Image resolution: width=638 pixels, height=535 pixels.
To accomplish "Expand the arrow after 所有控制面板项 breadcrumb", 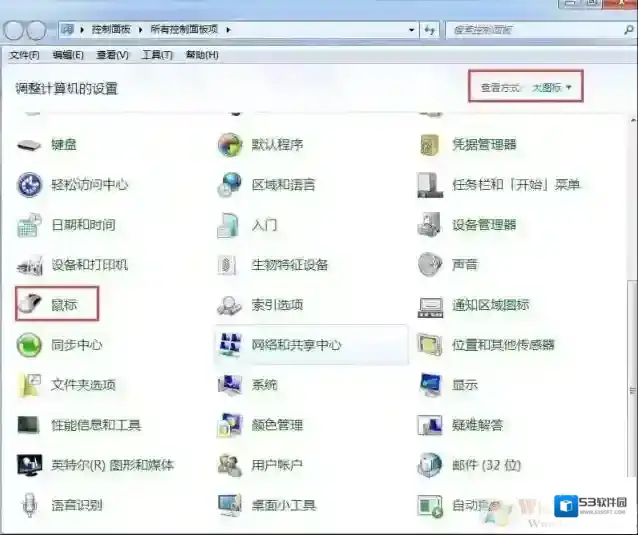I will (228, 30).
